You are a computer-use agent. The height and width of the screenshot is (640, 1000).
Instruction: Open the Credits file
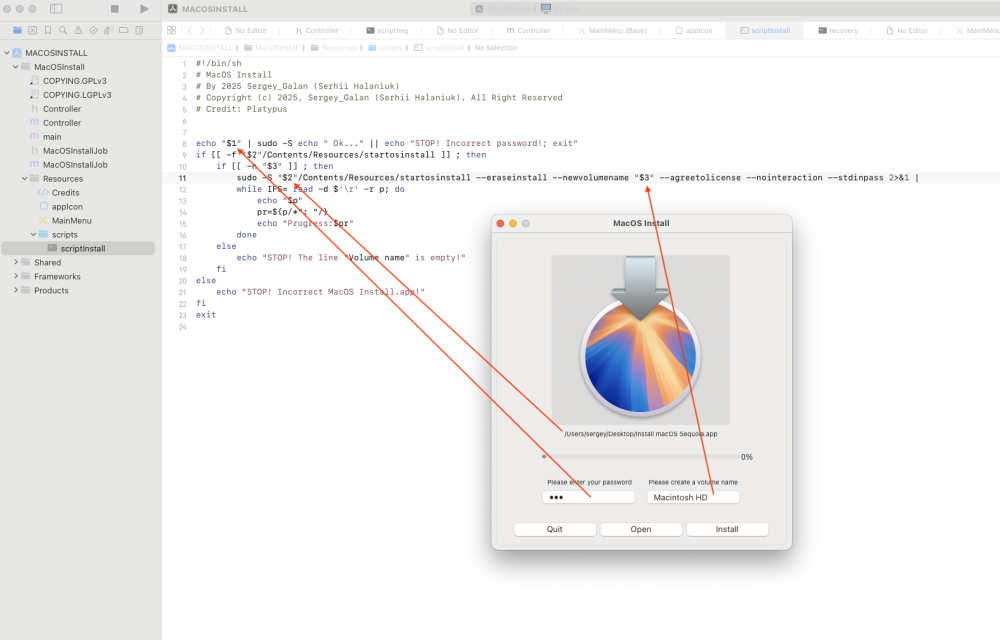[66, 193]
